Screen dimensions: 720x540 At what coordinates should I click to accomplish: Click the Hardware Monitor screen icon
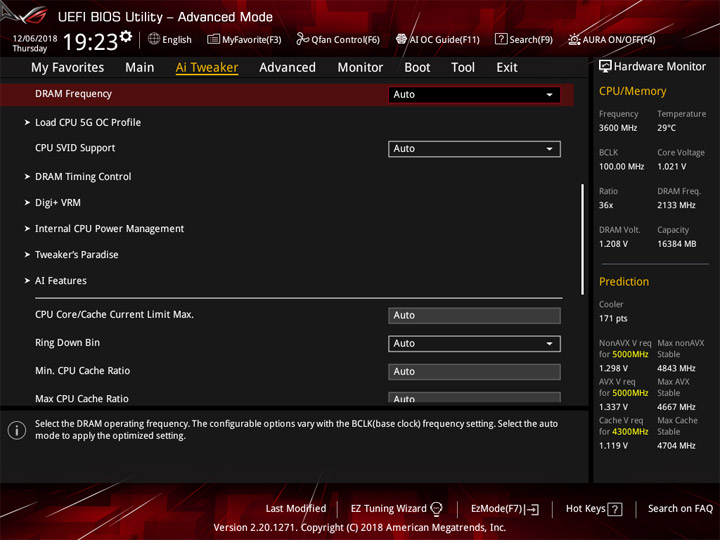pos(605,67)
